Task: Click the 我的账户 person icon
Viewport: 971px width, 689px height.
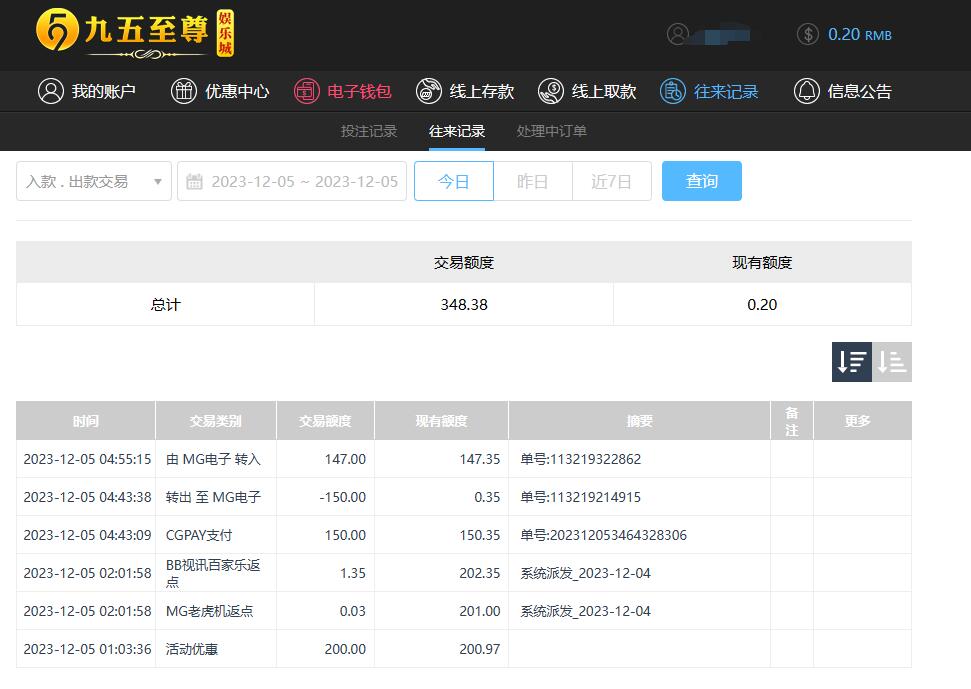Action: pos(51,91)
